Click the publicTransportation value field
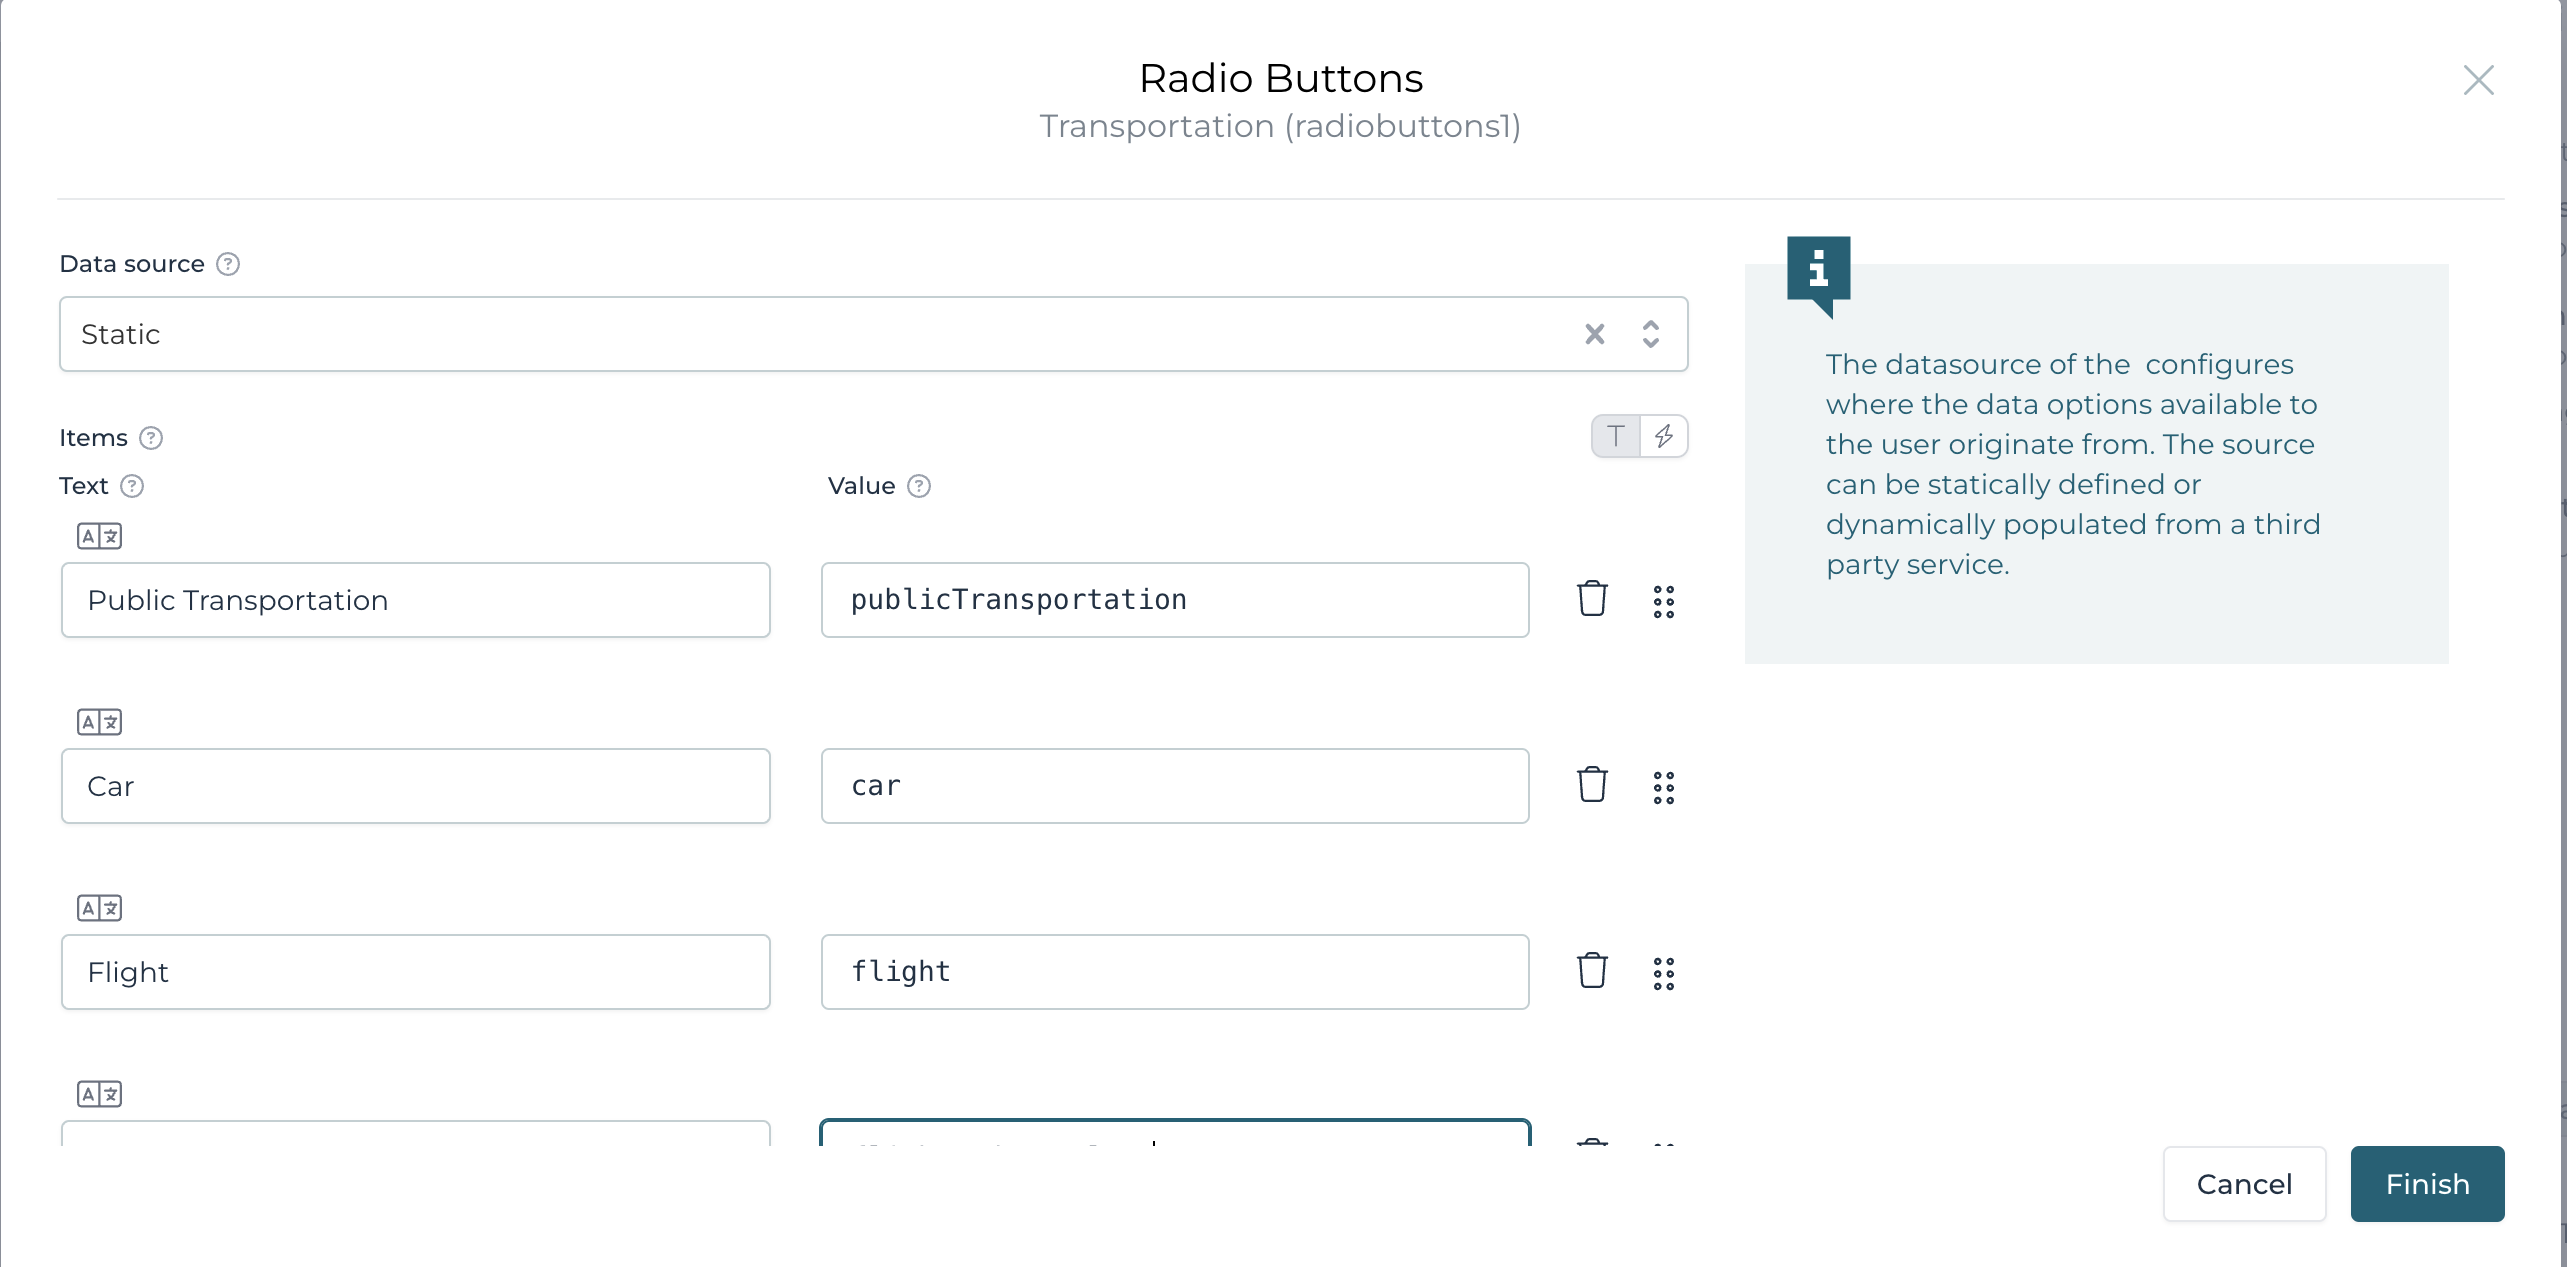The image size is (2567, 1267). (1174, 600)
